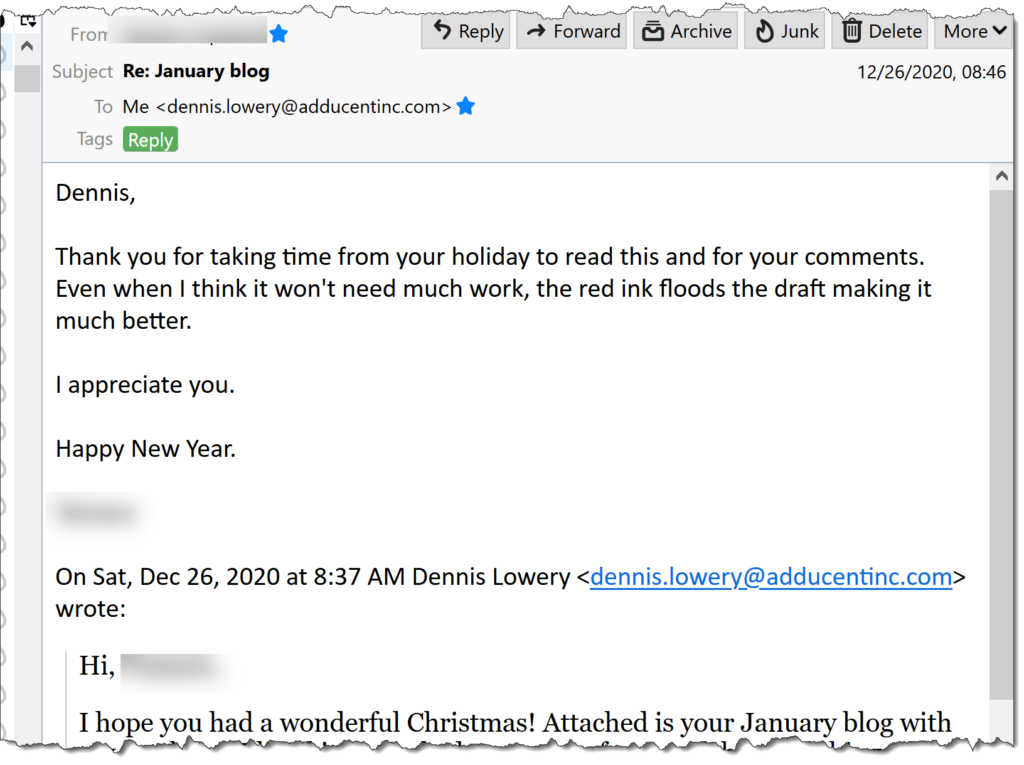Open the column picker icon above list scrollbar
The width and height of the screenshot is (1024, 765).
tap(27, 22)
